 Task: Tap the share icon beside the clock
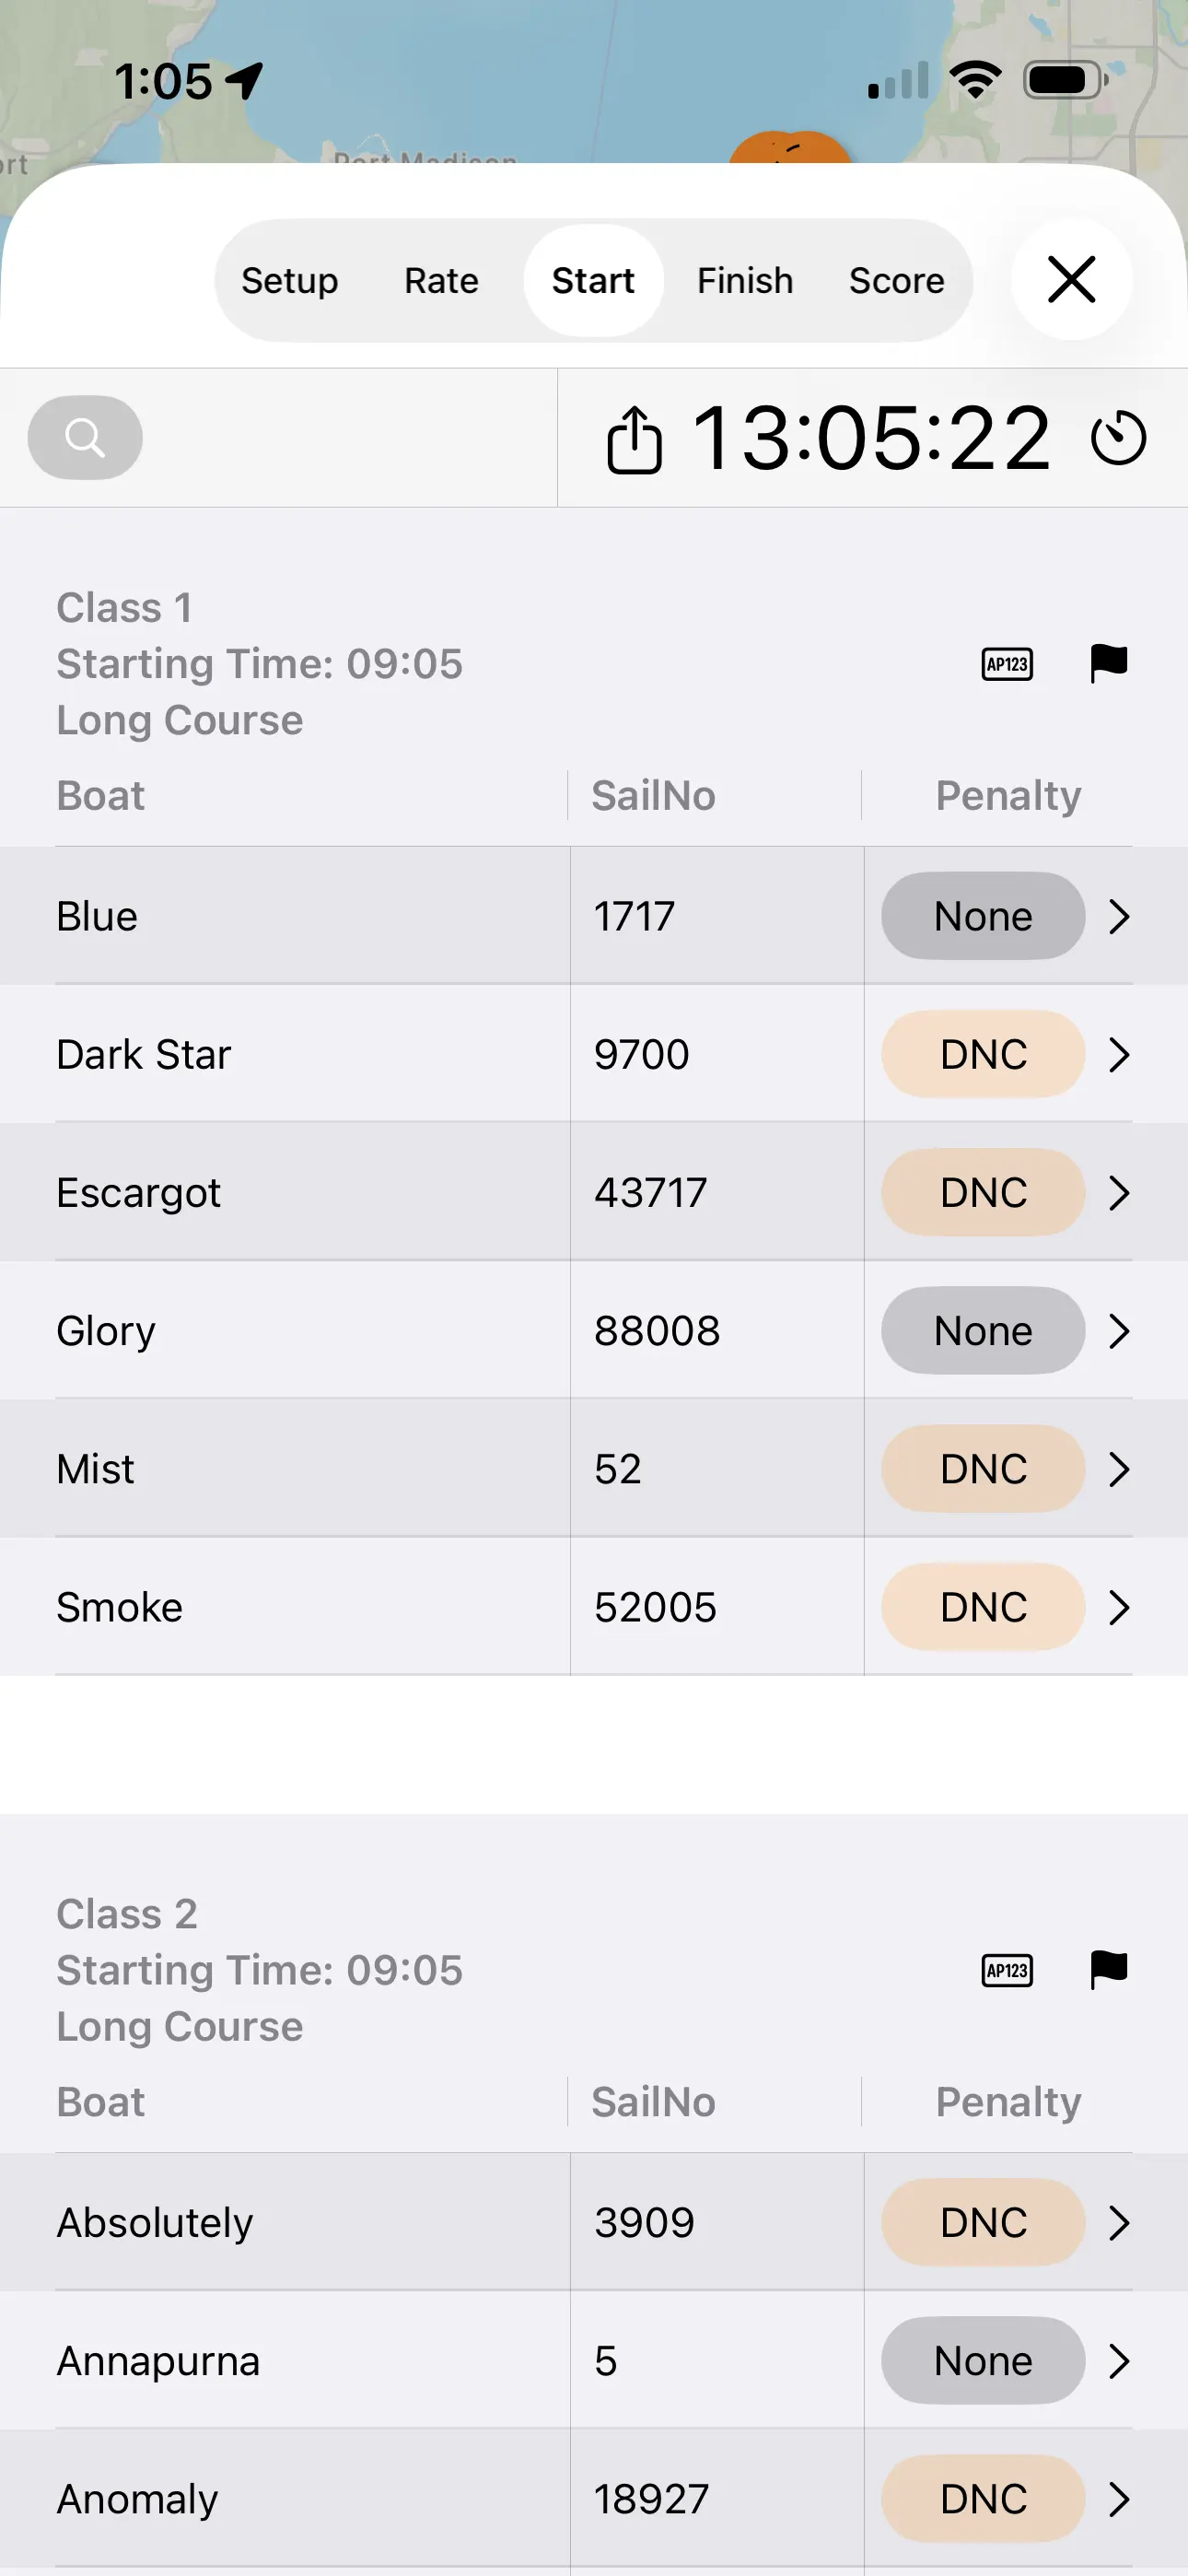click(634, 439)
